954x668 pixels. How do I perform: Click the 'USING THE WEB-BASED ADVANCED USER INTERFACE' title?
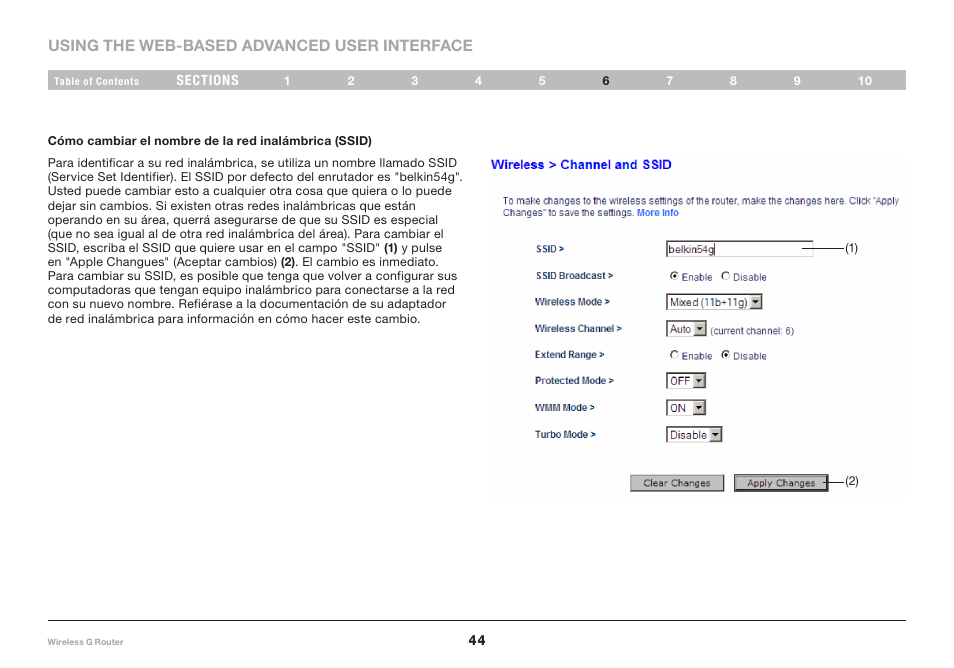(260, 46)
